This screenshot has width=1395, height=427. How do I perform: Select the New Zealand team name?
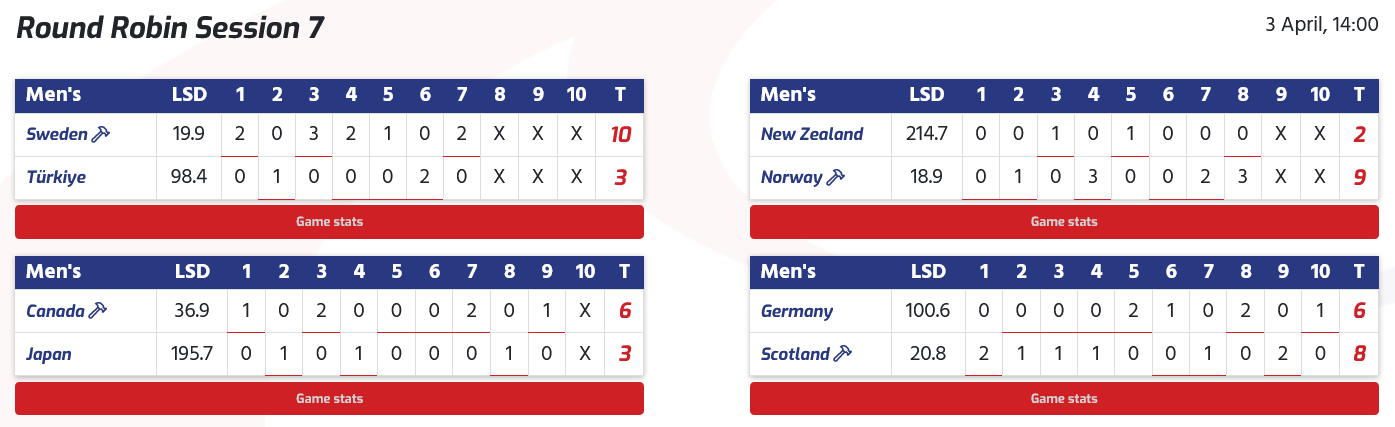click(x=811, y=134)
